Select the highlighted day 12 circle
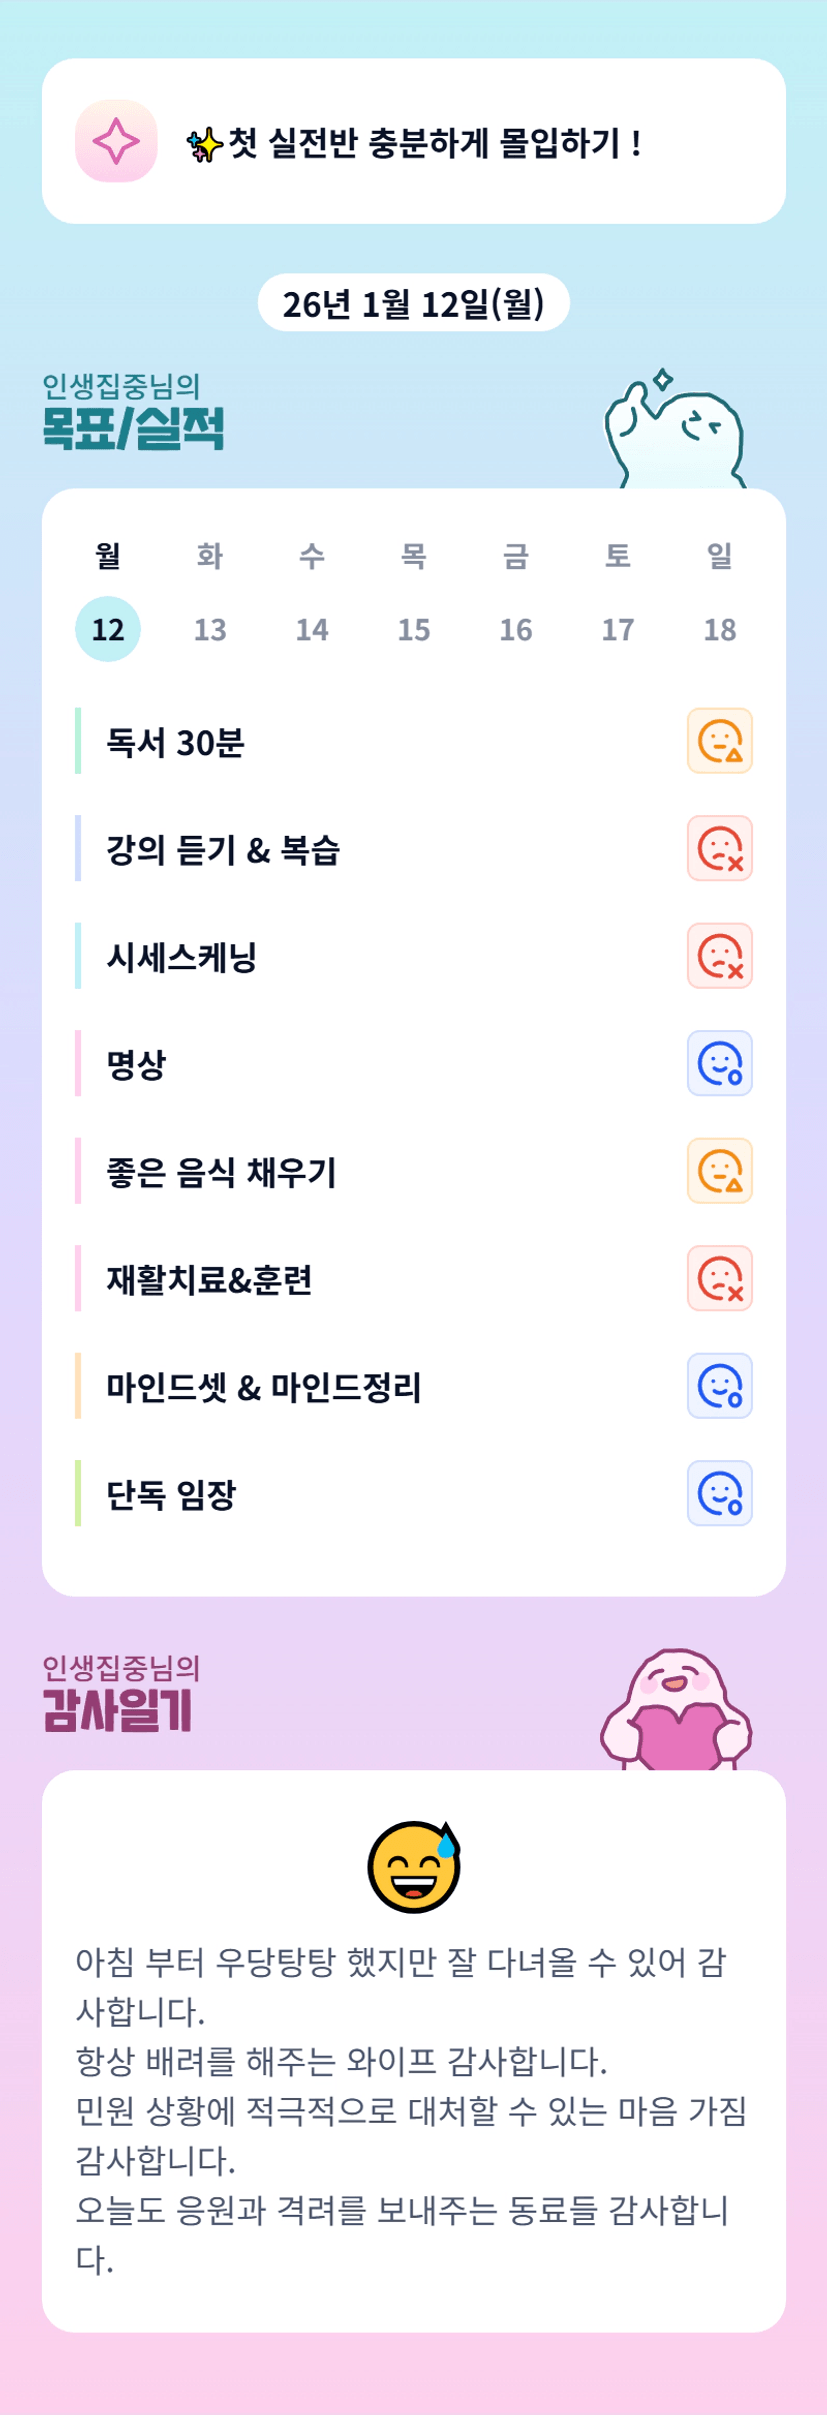This screenshot has height=2415, width=827. [108, 629]
